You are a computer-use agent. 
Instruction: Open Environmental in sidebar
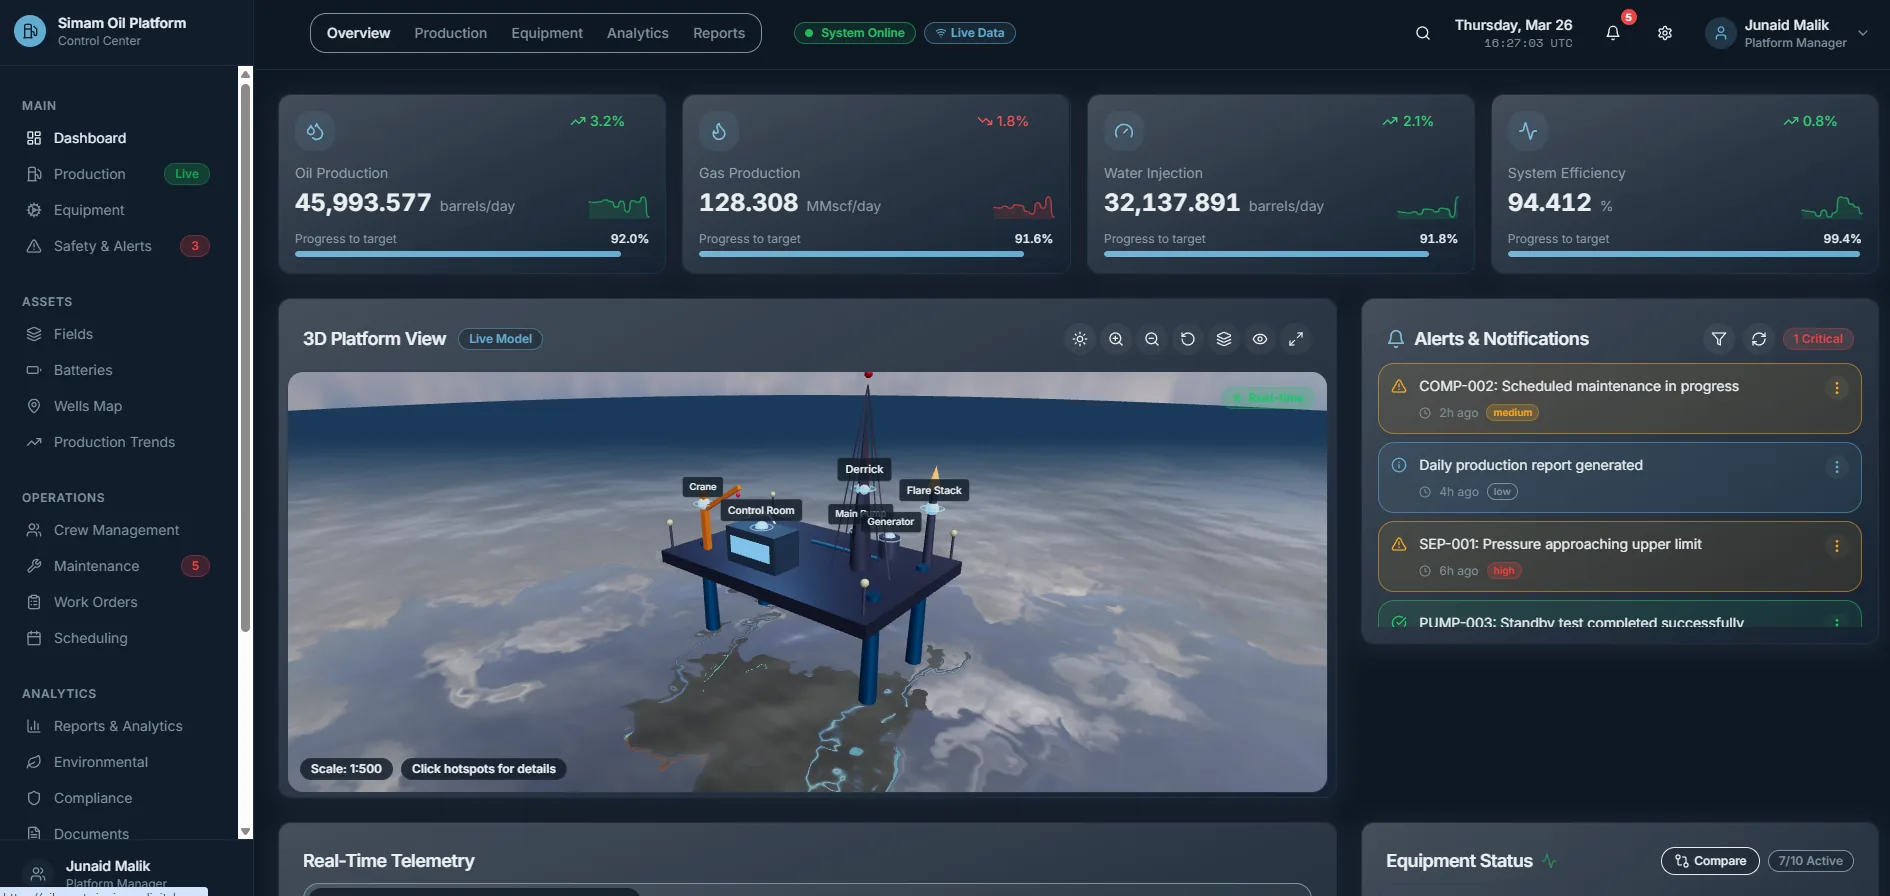point(120,762)
